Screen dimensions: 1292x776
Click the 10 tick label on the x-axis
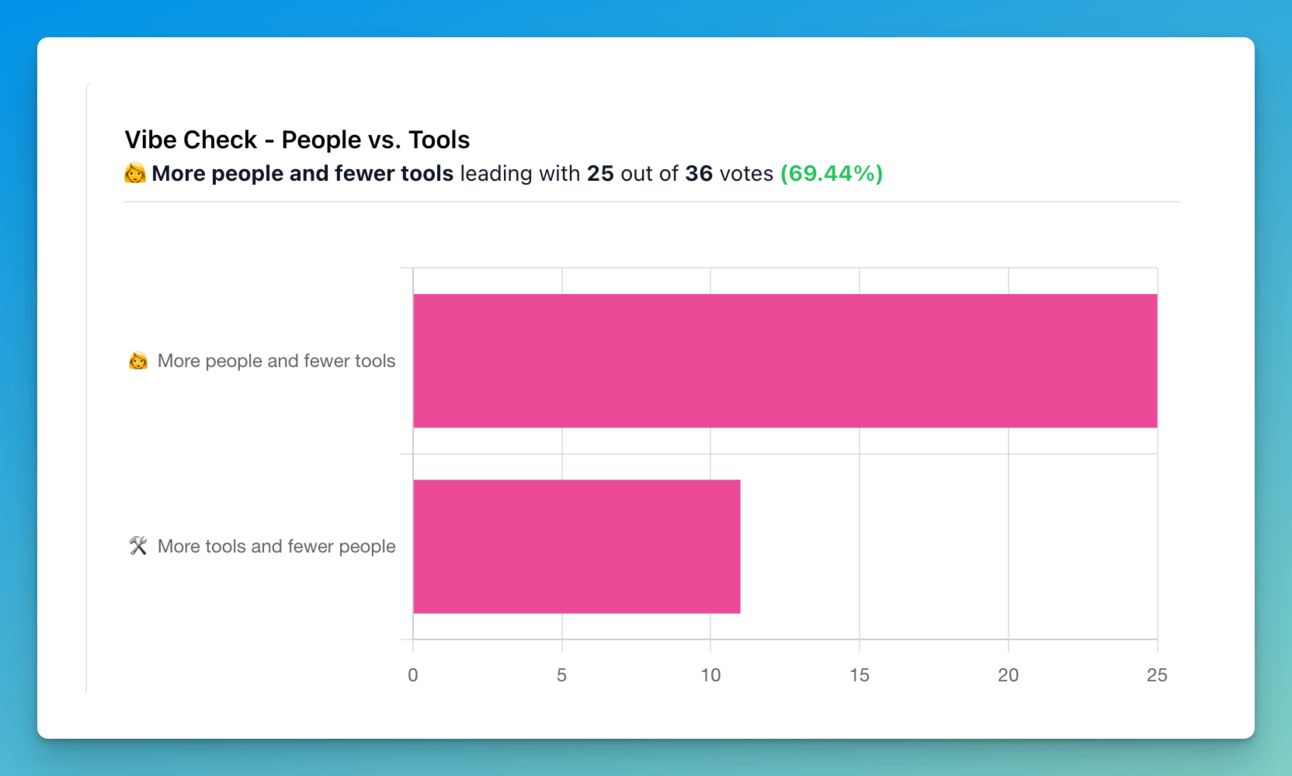pyautogui.click(x=710, y=675)
